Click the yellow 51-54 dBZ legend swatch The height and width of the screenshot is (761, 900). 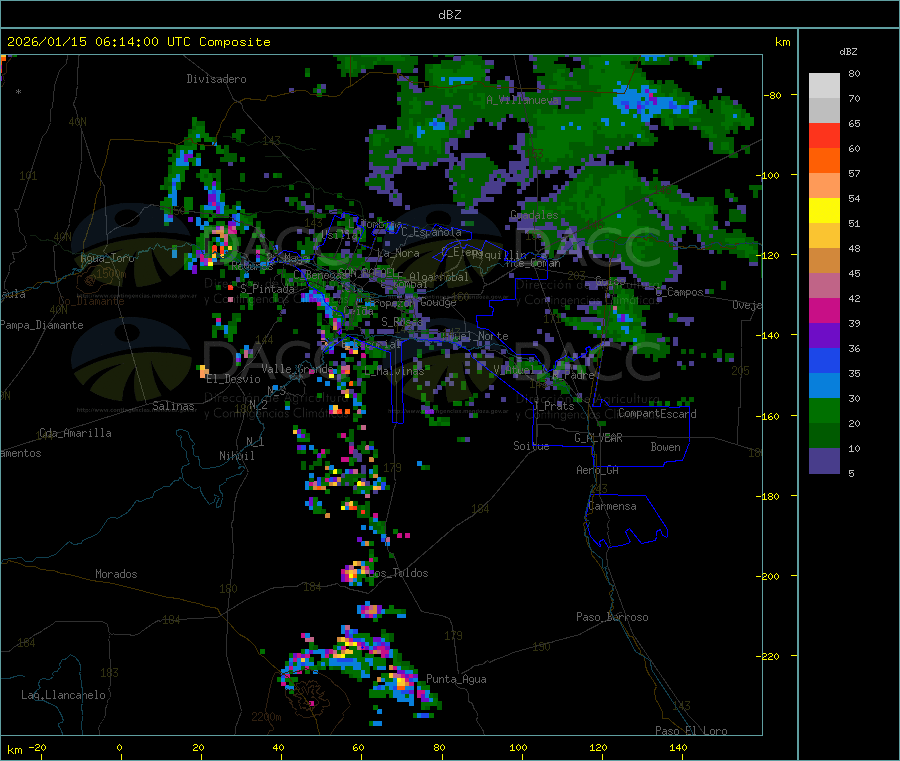[x=824, y=211]
